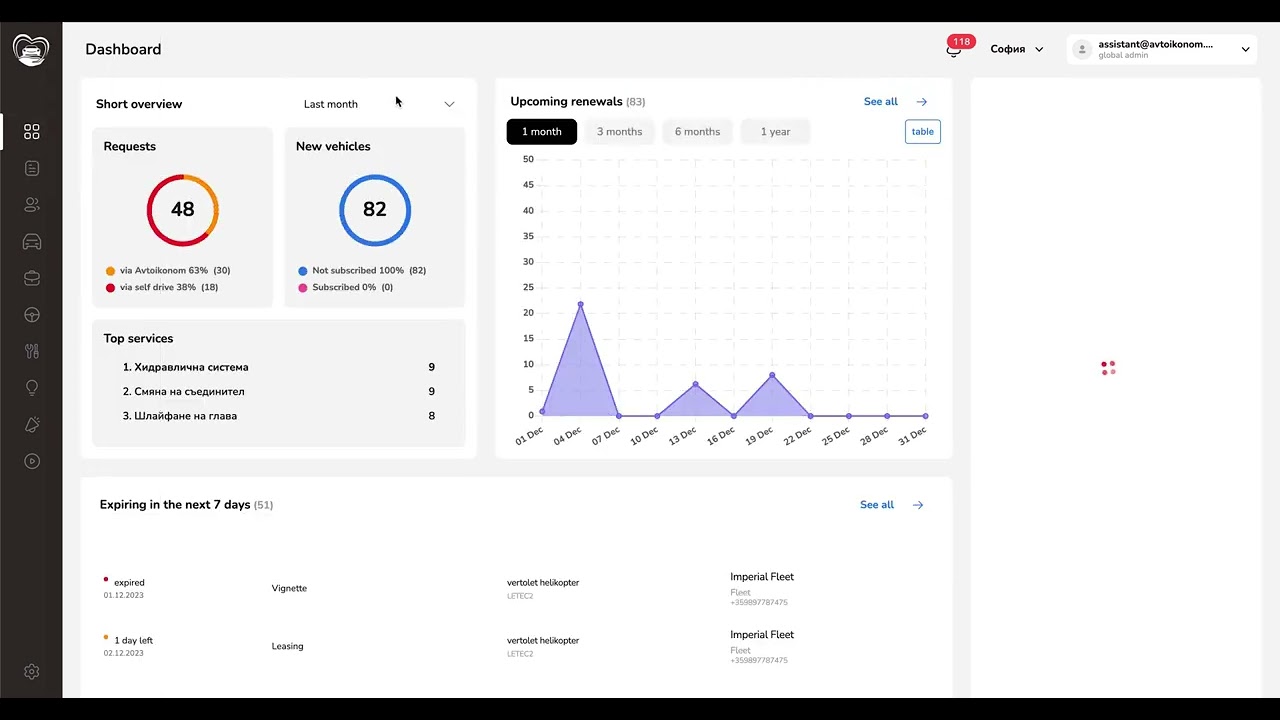
Task: Click the 19 Dec data point on chart
Action: click(772, 375)
